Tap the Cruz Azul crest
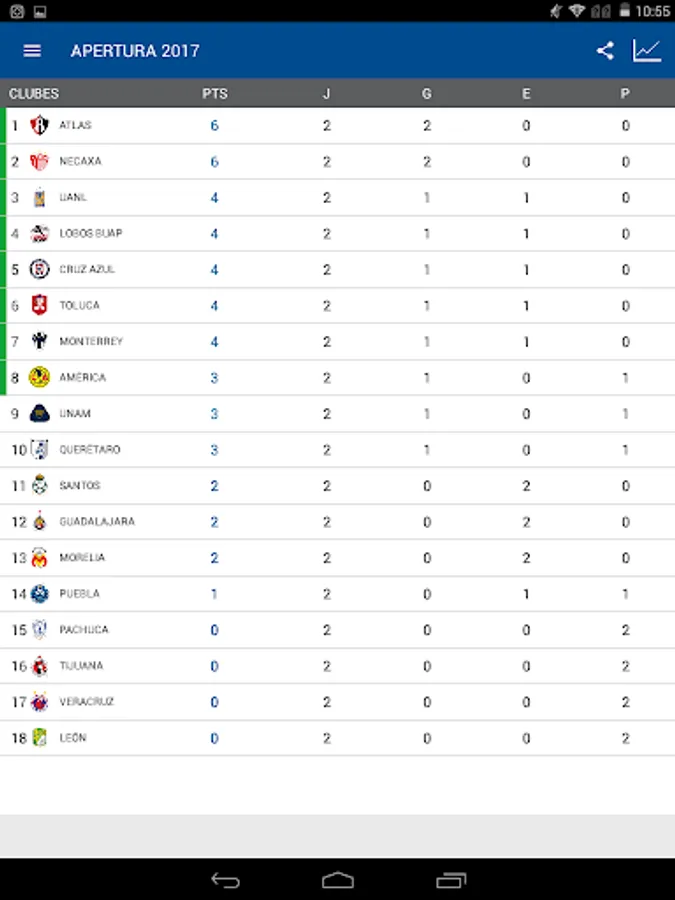Image resolution: width=675 pixels, height=900 pixels. click(40, 269)
